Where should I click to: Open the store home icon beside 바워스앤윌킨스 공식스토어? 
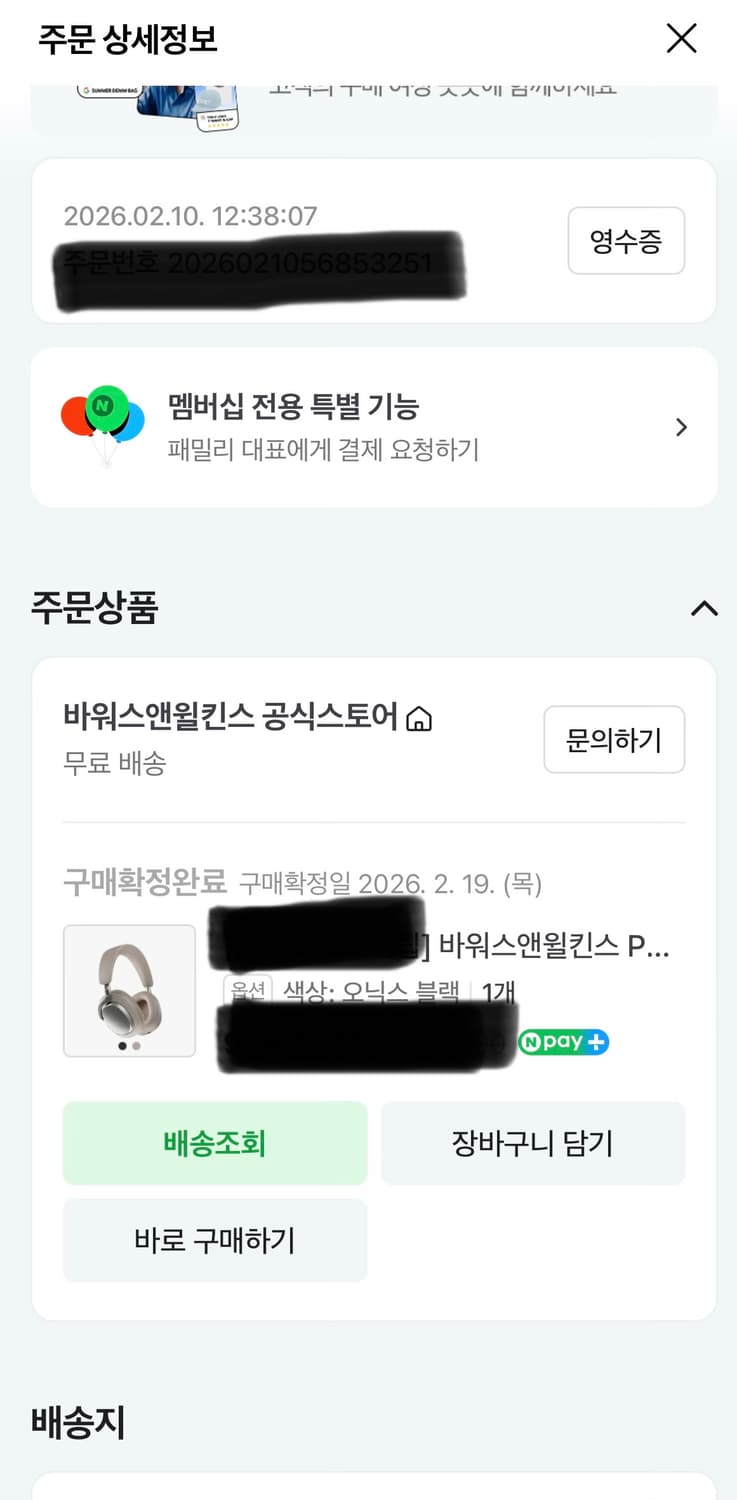(x=420, y=718)
